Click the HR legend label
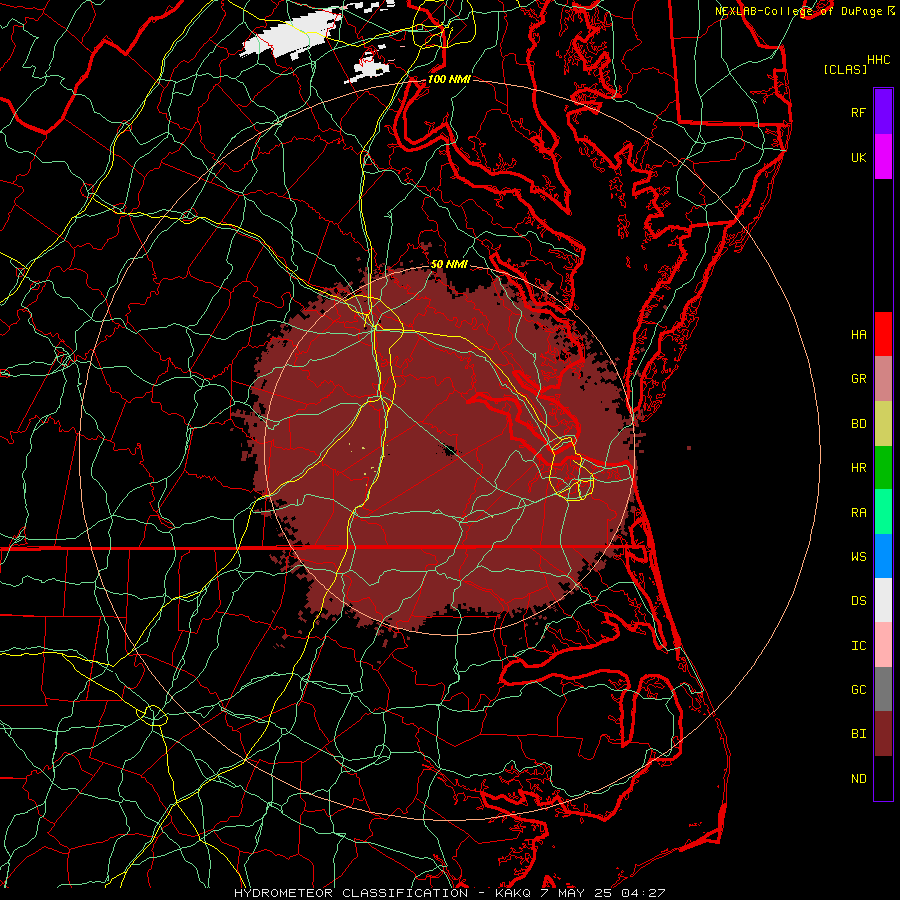This screenshot has width=900, height=900. click(859, 468)
